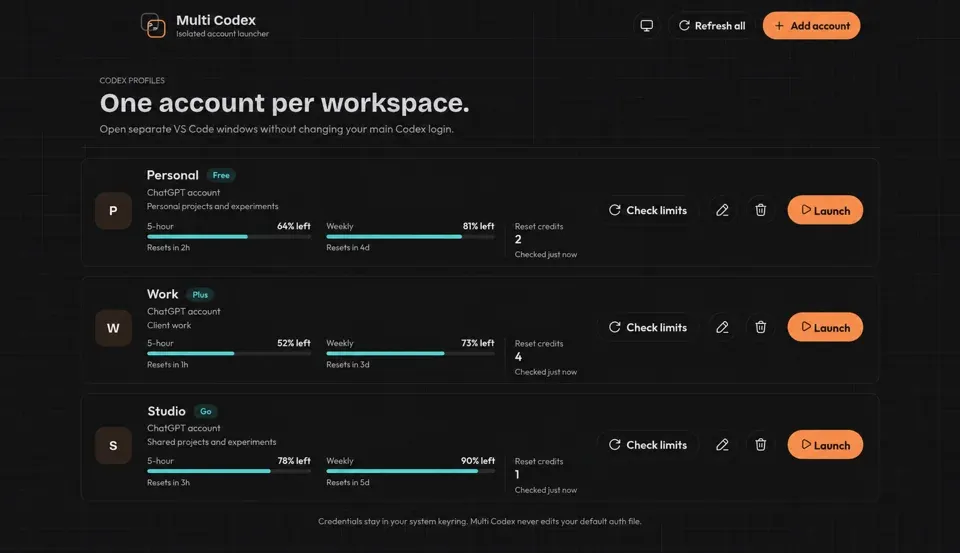Edit the Studio profile with pencil icon
This screenshot has height=553, width=960.
tap(722, 445)
